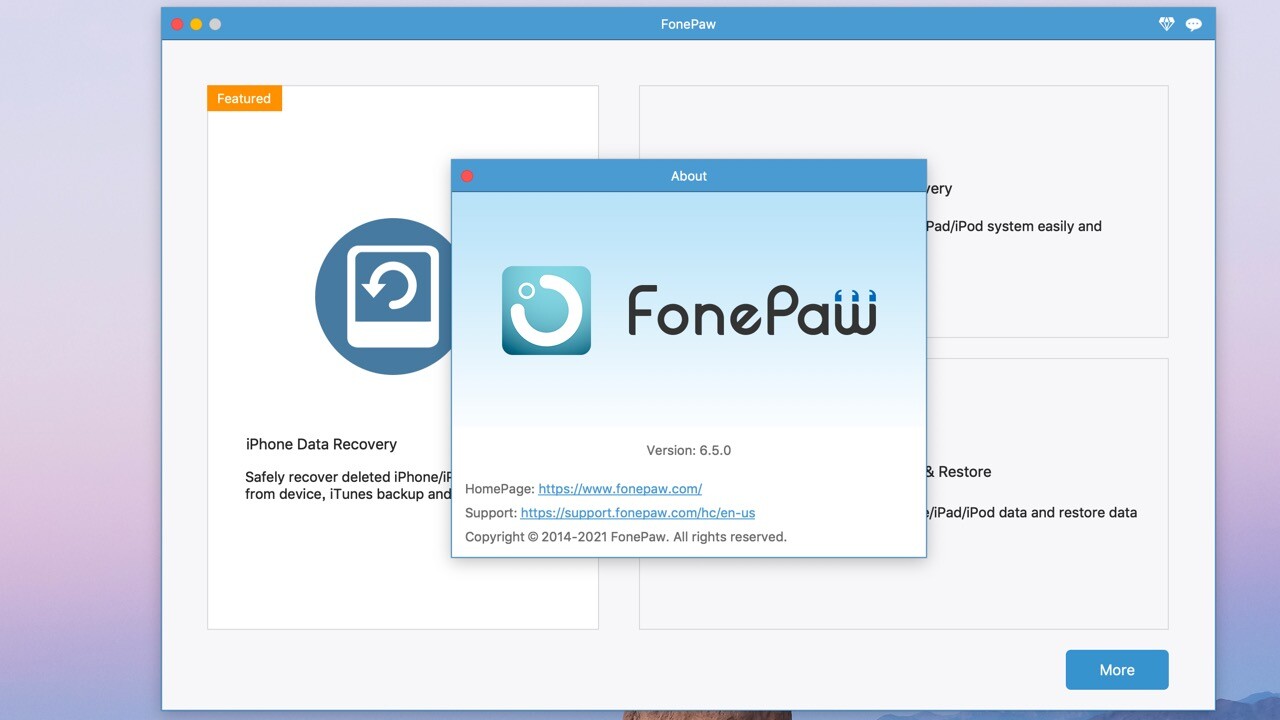Click the "Pad/iPod system easily and" text

click(1014, 226)
